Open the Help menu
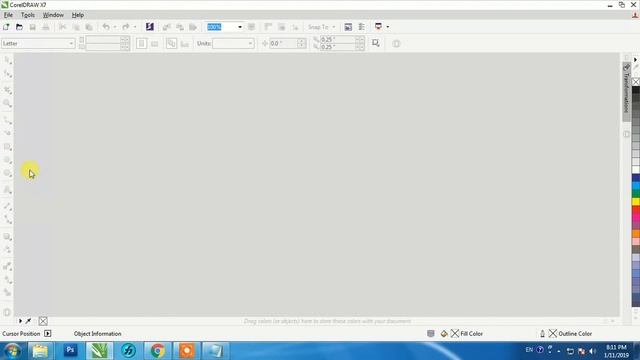 tap(78, 15)
